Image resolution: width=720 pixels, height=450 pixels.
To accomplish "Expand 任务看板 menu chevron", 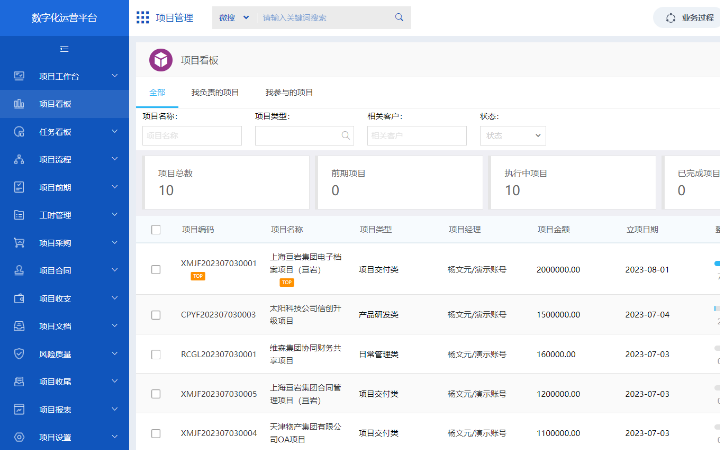I will (115, 132).
